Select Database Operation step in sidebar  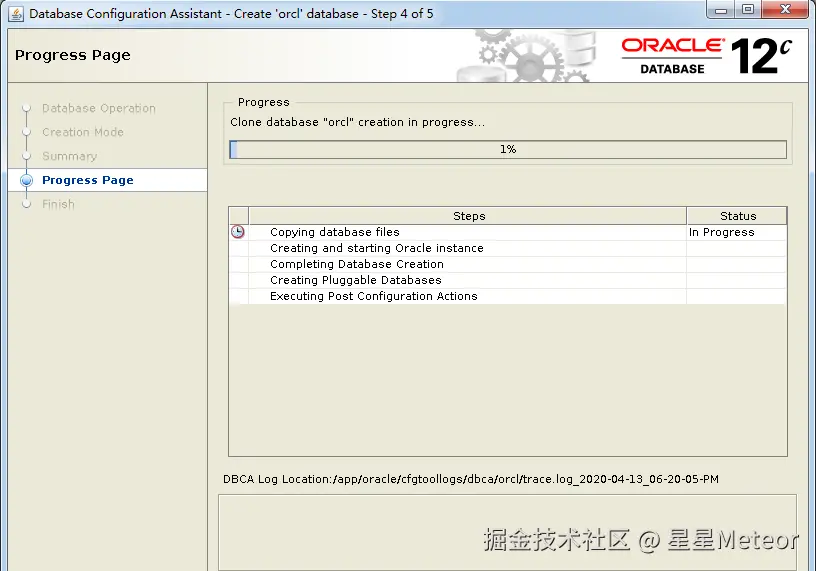[x=99, y=108]
